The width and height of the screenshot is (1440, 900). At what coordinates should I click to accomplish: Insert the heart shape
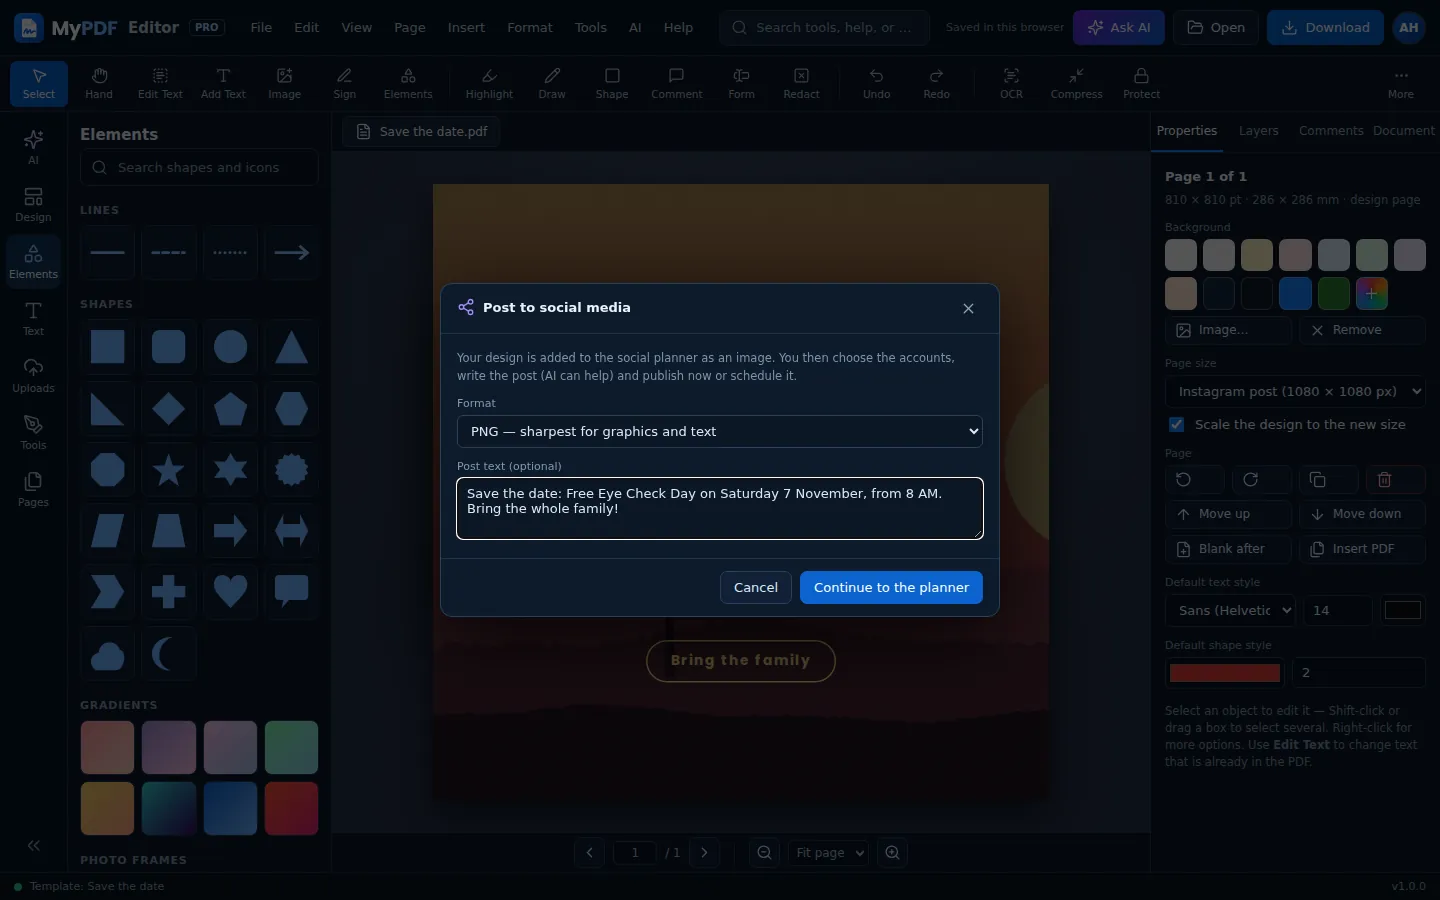point(230,592)
